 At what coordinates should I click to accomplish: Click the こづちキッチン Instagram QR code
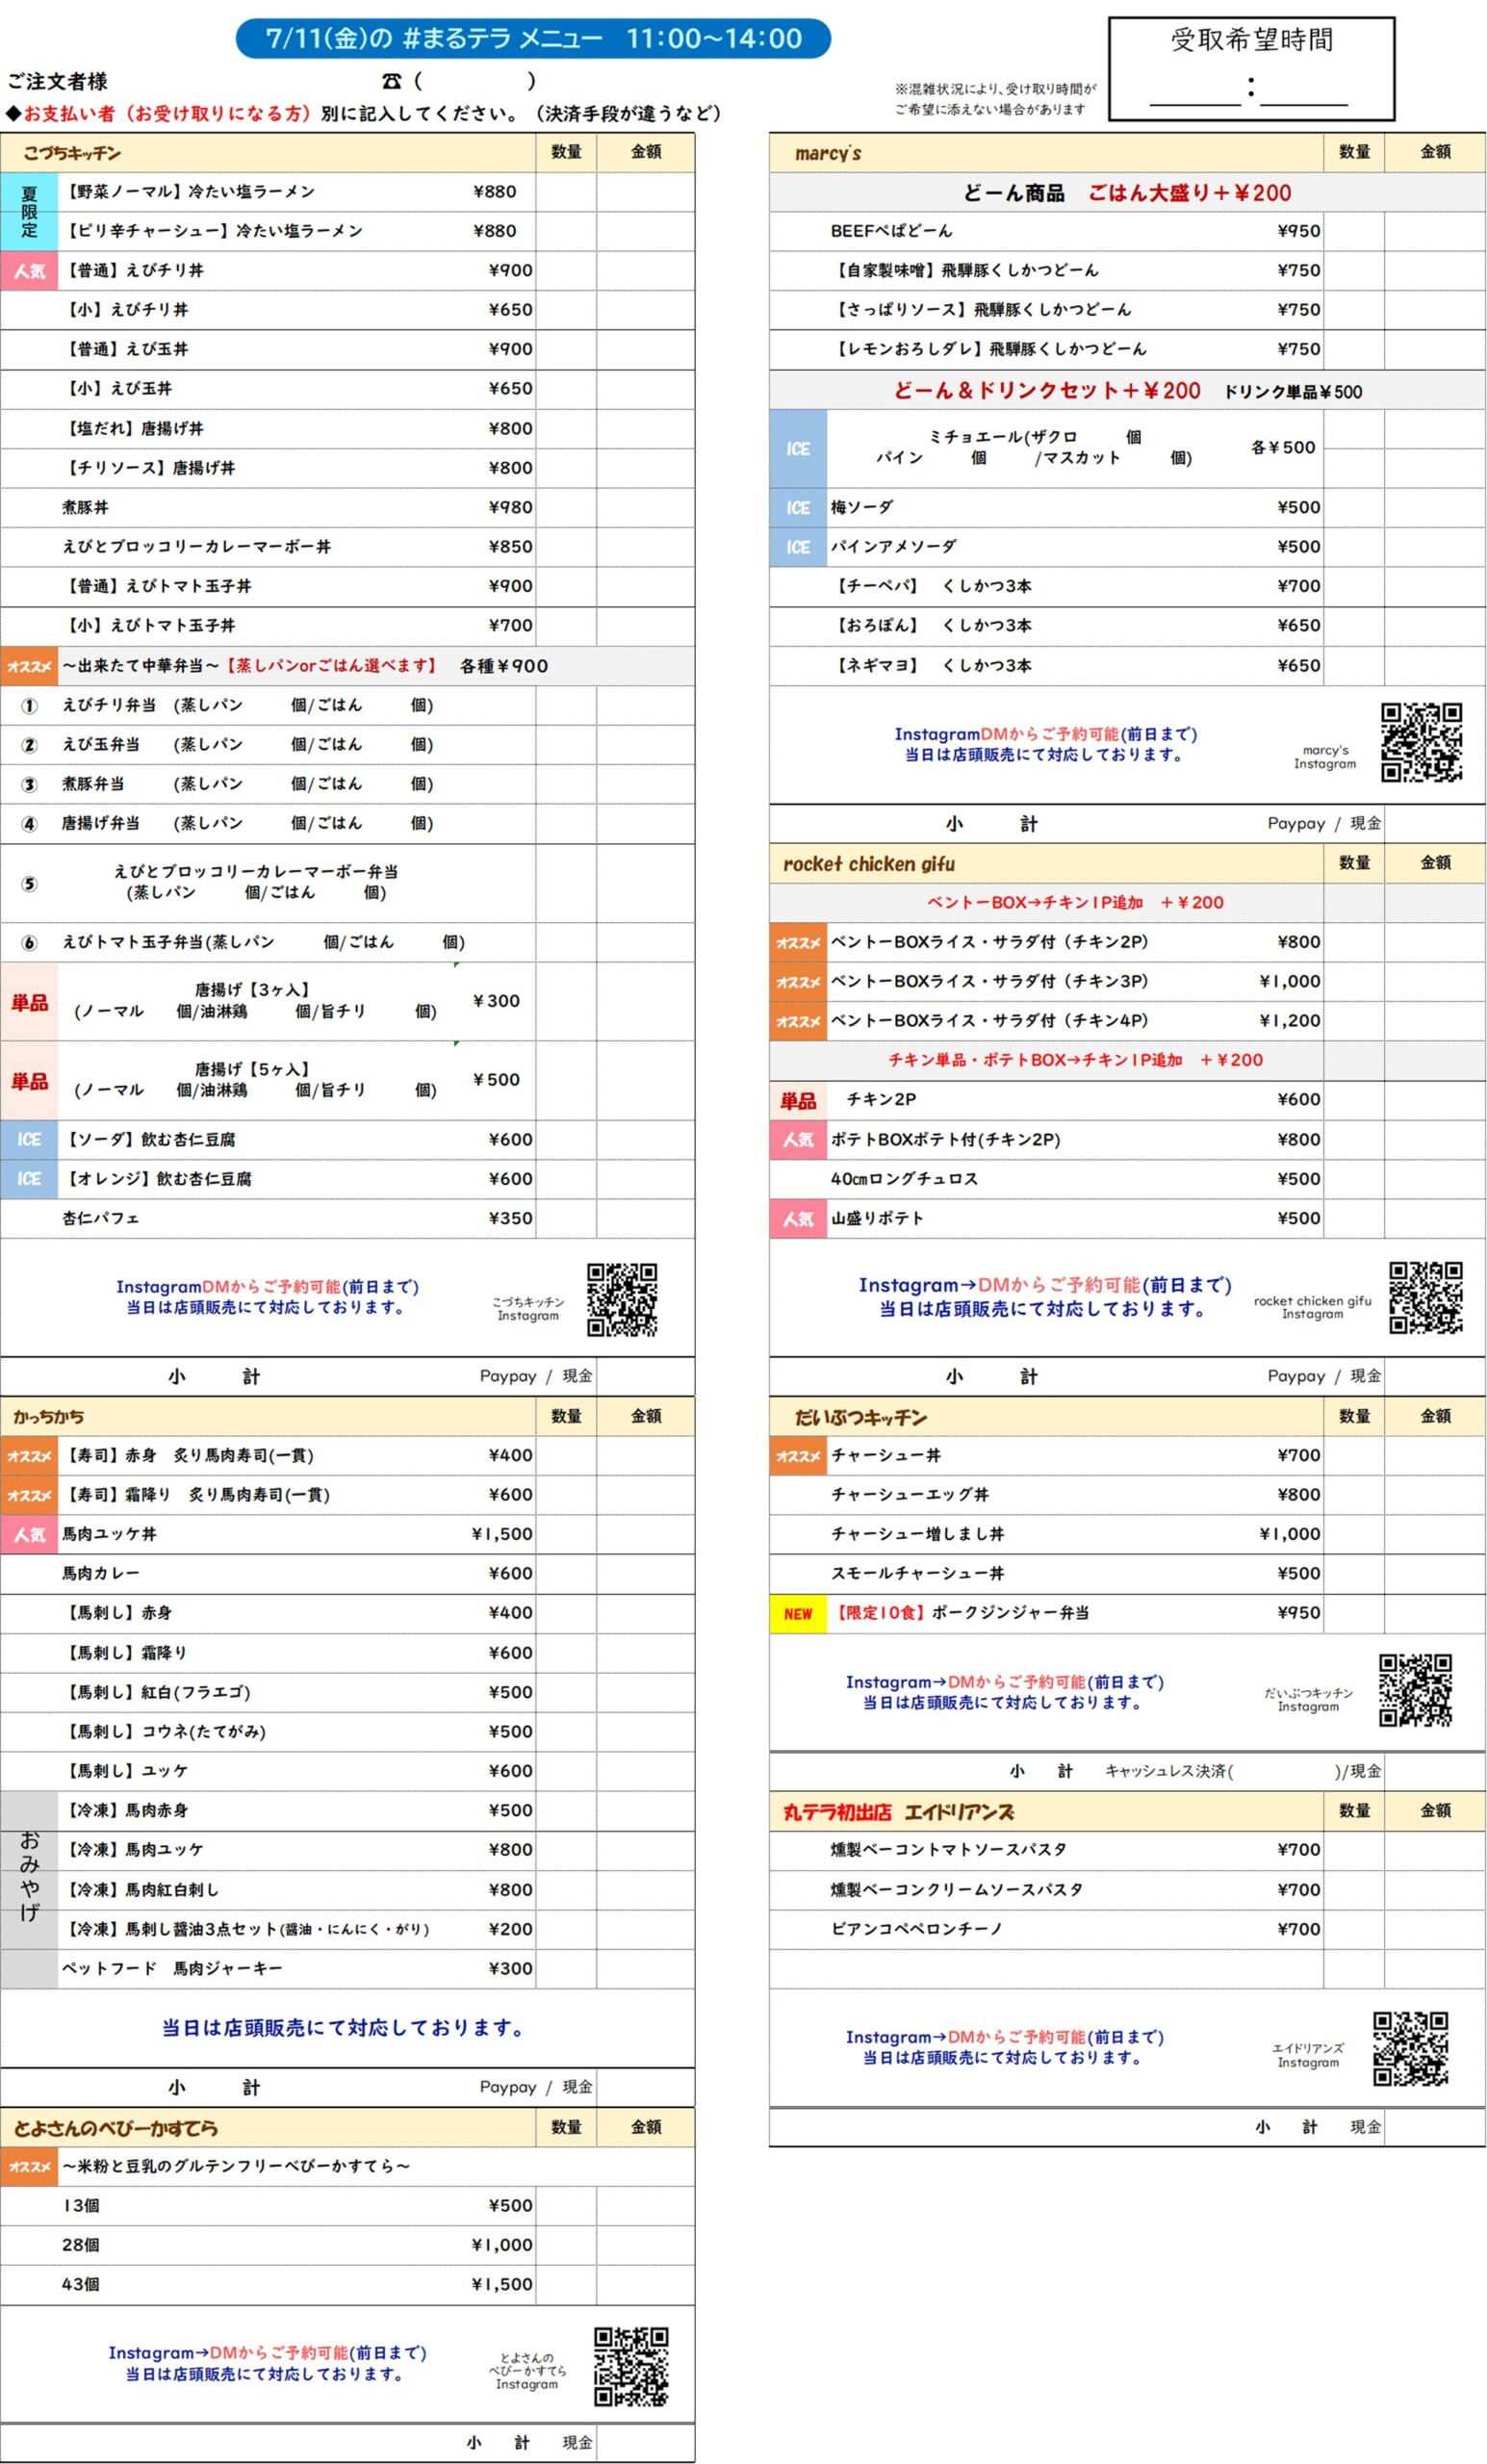tap(621, 1299)
